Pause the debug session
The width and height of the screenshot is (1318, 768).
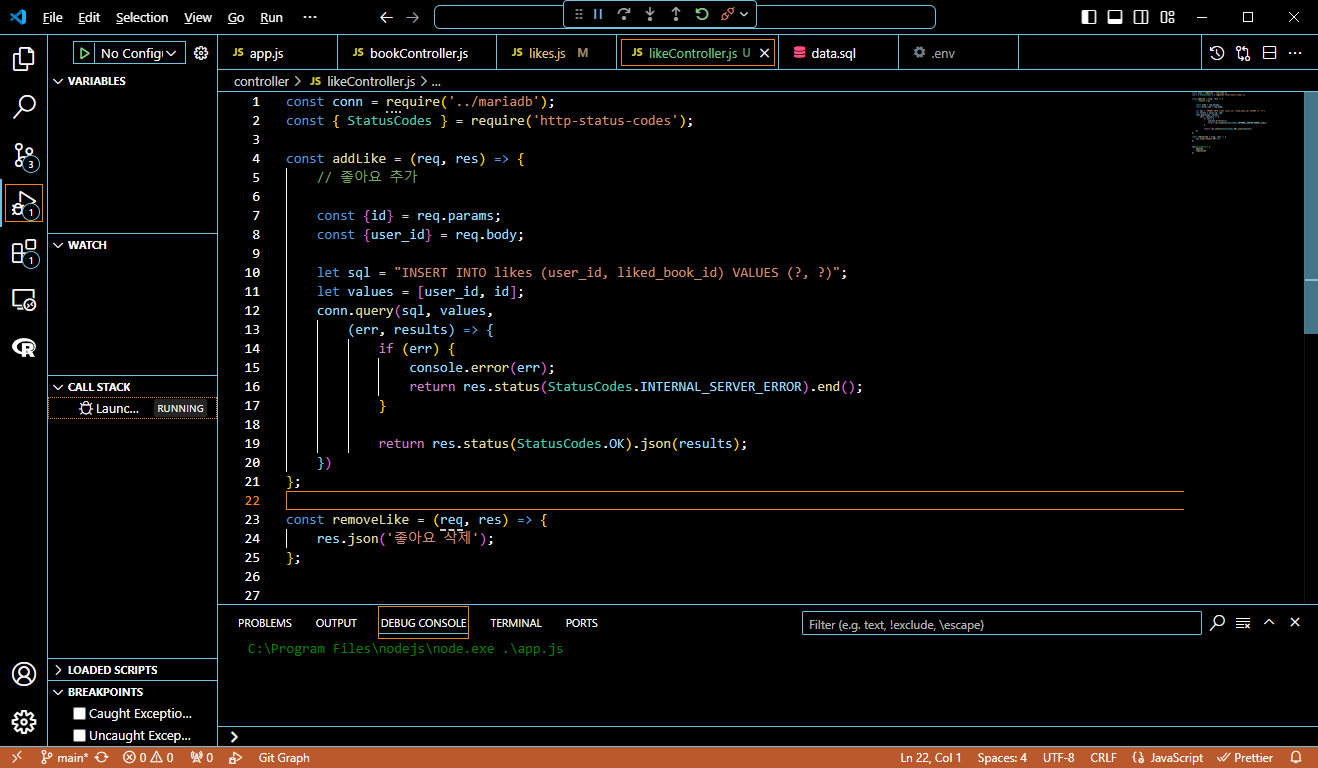click(x=598, y=14)
